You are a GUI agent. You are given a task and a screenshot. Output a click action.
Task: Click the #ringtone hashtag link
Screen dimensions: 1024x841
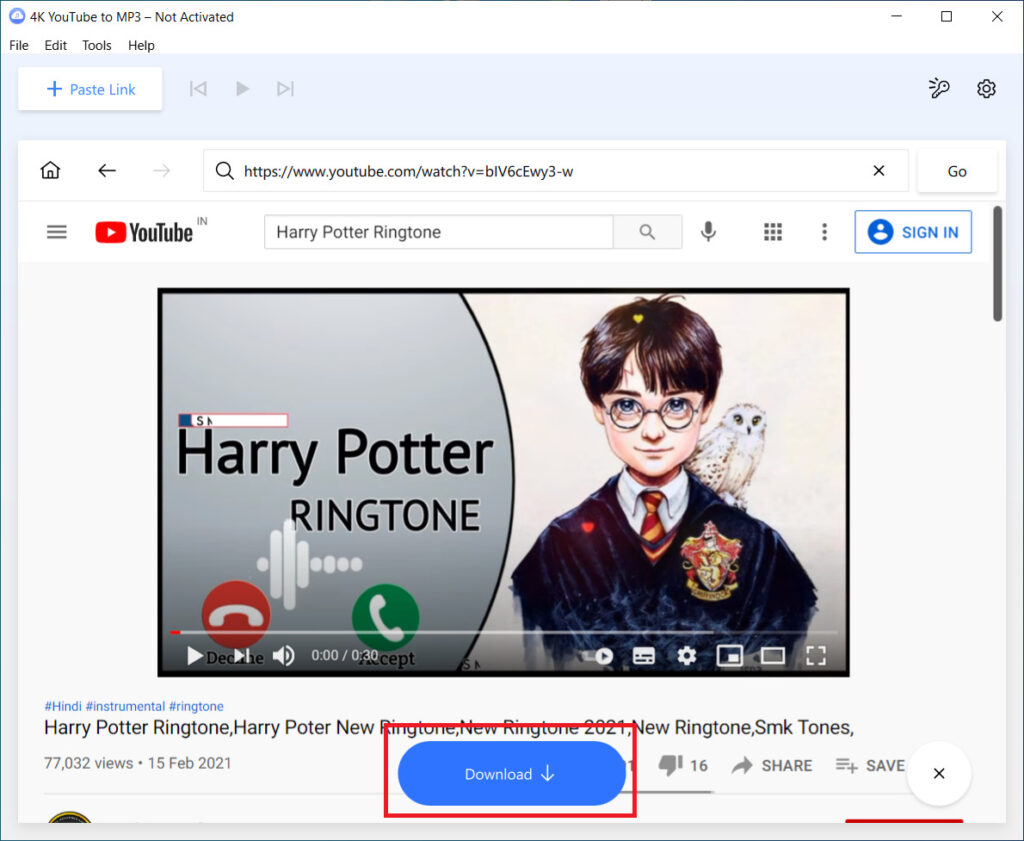pos(196,706)
